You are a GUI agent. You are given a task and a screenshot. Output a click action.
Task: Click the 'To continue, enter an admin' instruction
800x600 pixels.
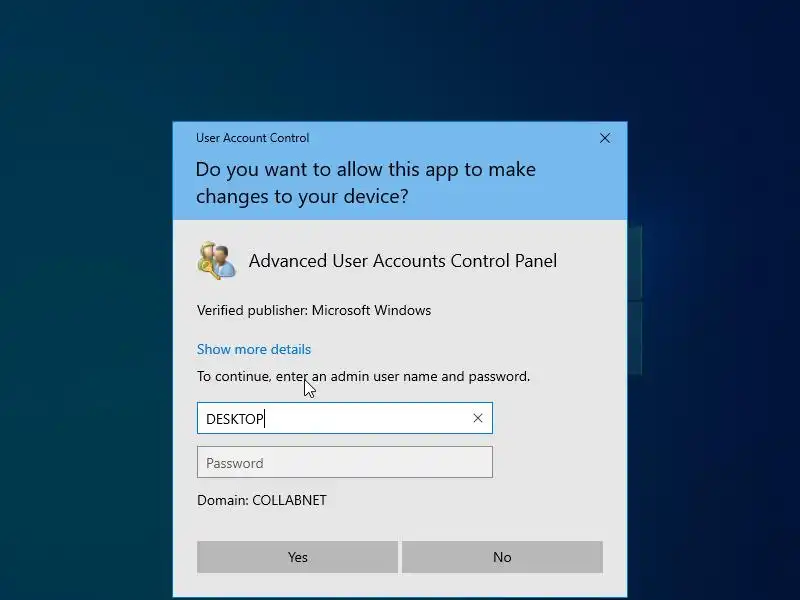coord(363,377)
